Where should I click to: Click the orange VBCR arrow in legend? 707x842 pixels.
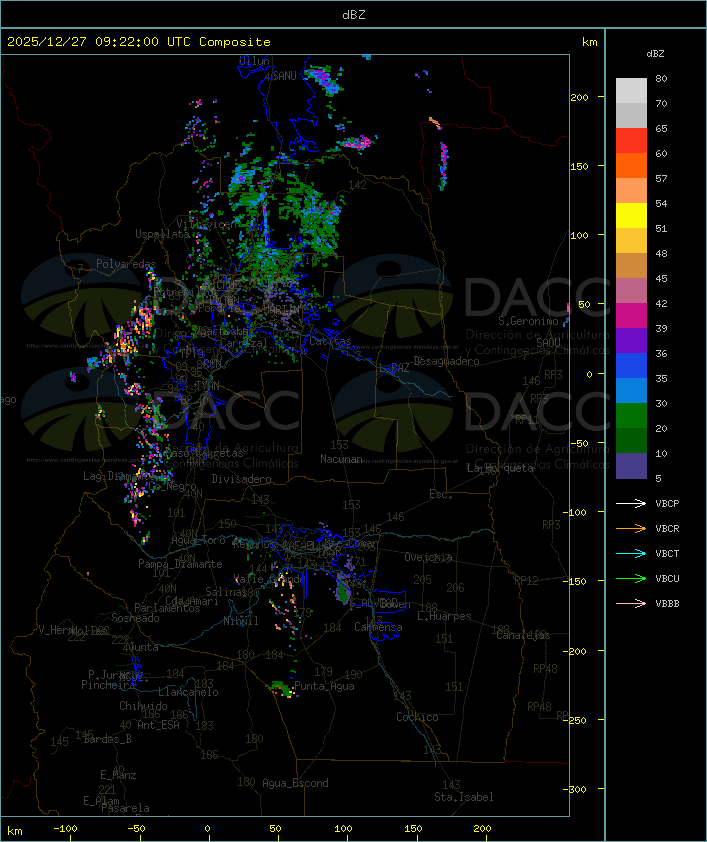click(631, 528)
